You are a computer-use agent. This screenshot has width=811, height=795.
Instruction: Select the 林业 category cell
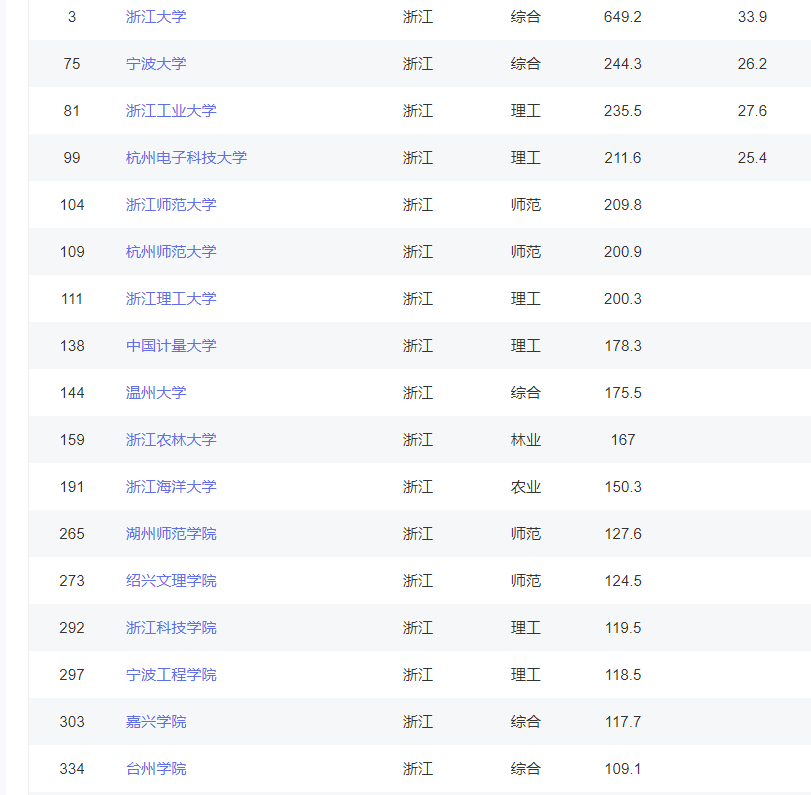coord(525,439)
